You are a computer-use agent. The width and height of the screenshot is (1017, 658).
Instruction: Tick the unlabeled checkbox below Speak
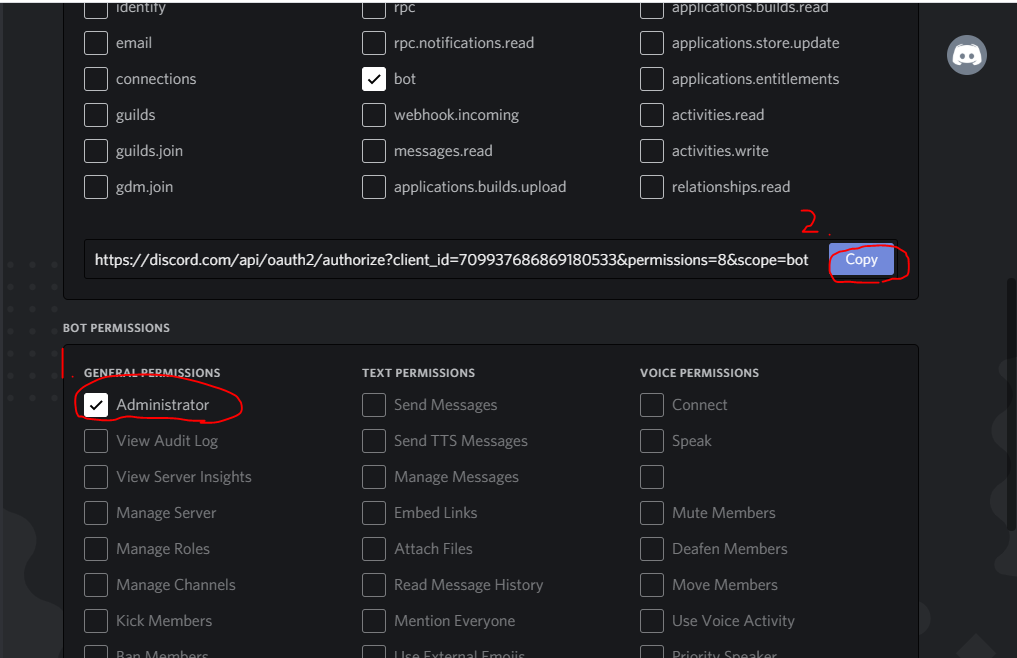652,477
